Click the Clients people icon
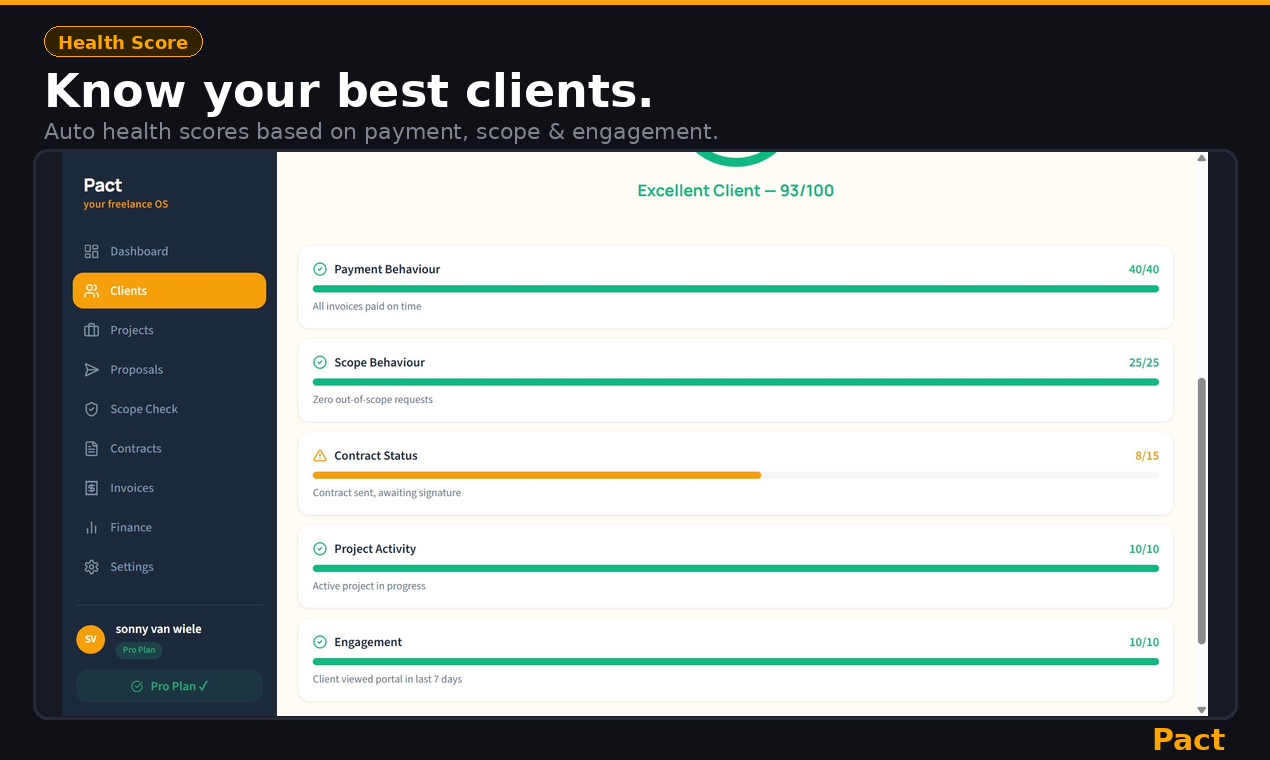Viewport: 1270px width, 760px height. click(x=91, y=291)
